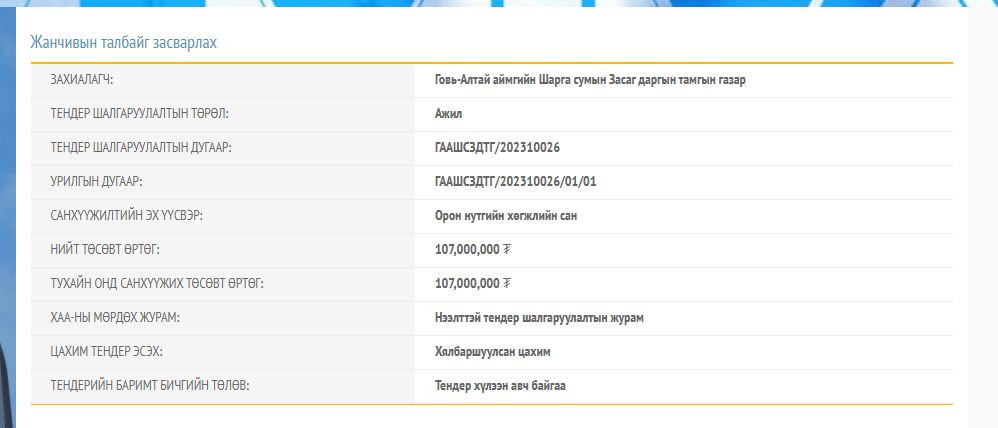This screenshot has width=998, height=428.
Task: Click the 'НИЙТ ТӨСӨВТ ӨРТӨГ' label
Action: [105, 250]
